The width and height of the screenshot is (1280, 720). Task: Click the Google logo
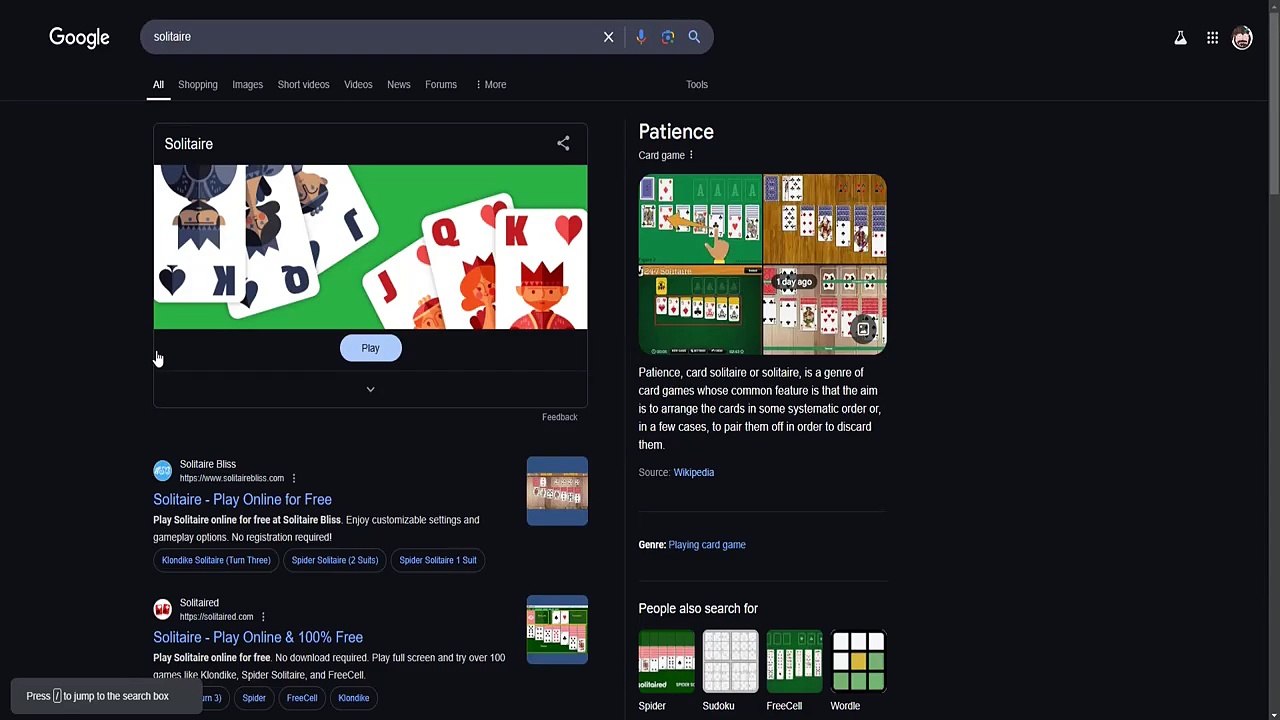[79, 38]
